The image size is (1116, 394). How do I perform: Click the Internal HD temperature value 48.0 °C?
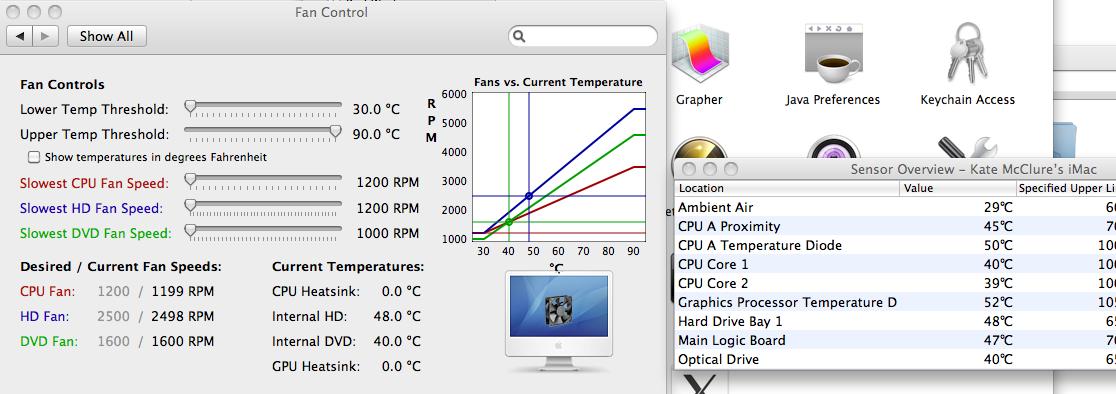point(397,316)
